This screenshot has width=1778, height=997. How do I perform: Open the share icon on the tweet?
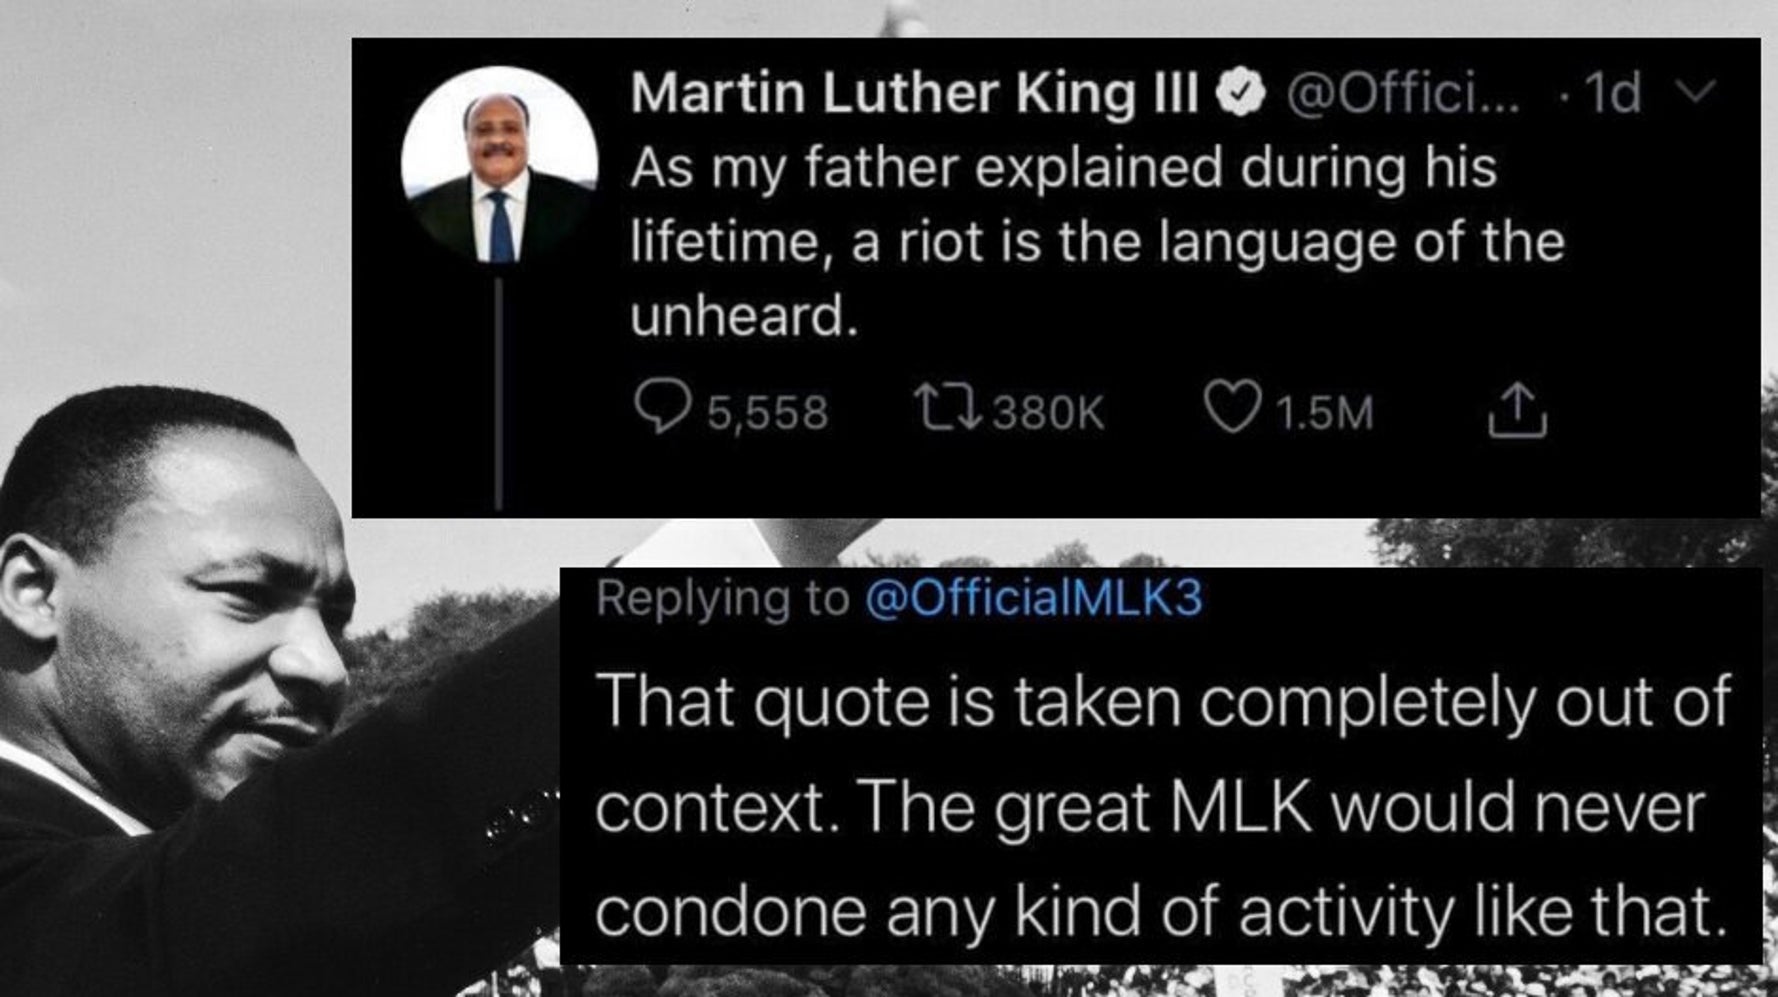click(1516, 410)
